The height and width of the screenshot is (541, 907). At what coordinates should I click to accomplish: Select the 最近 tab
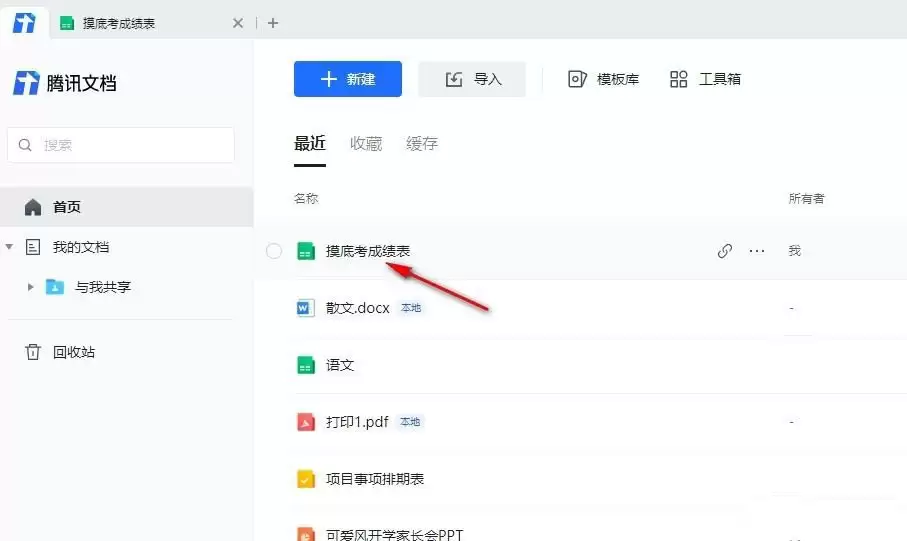310,144
